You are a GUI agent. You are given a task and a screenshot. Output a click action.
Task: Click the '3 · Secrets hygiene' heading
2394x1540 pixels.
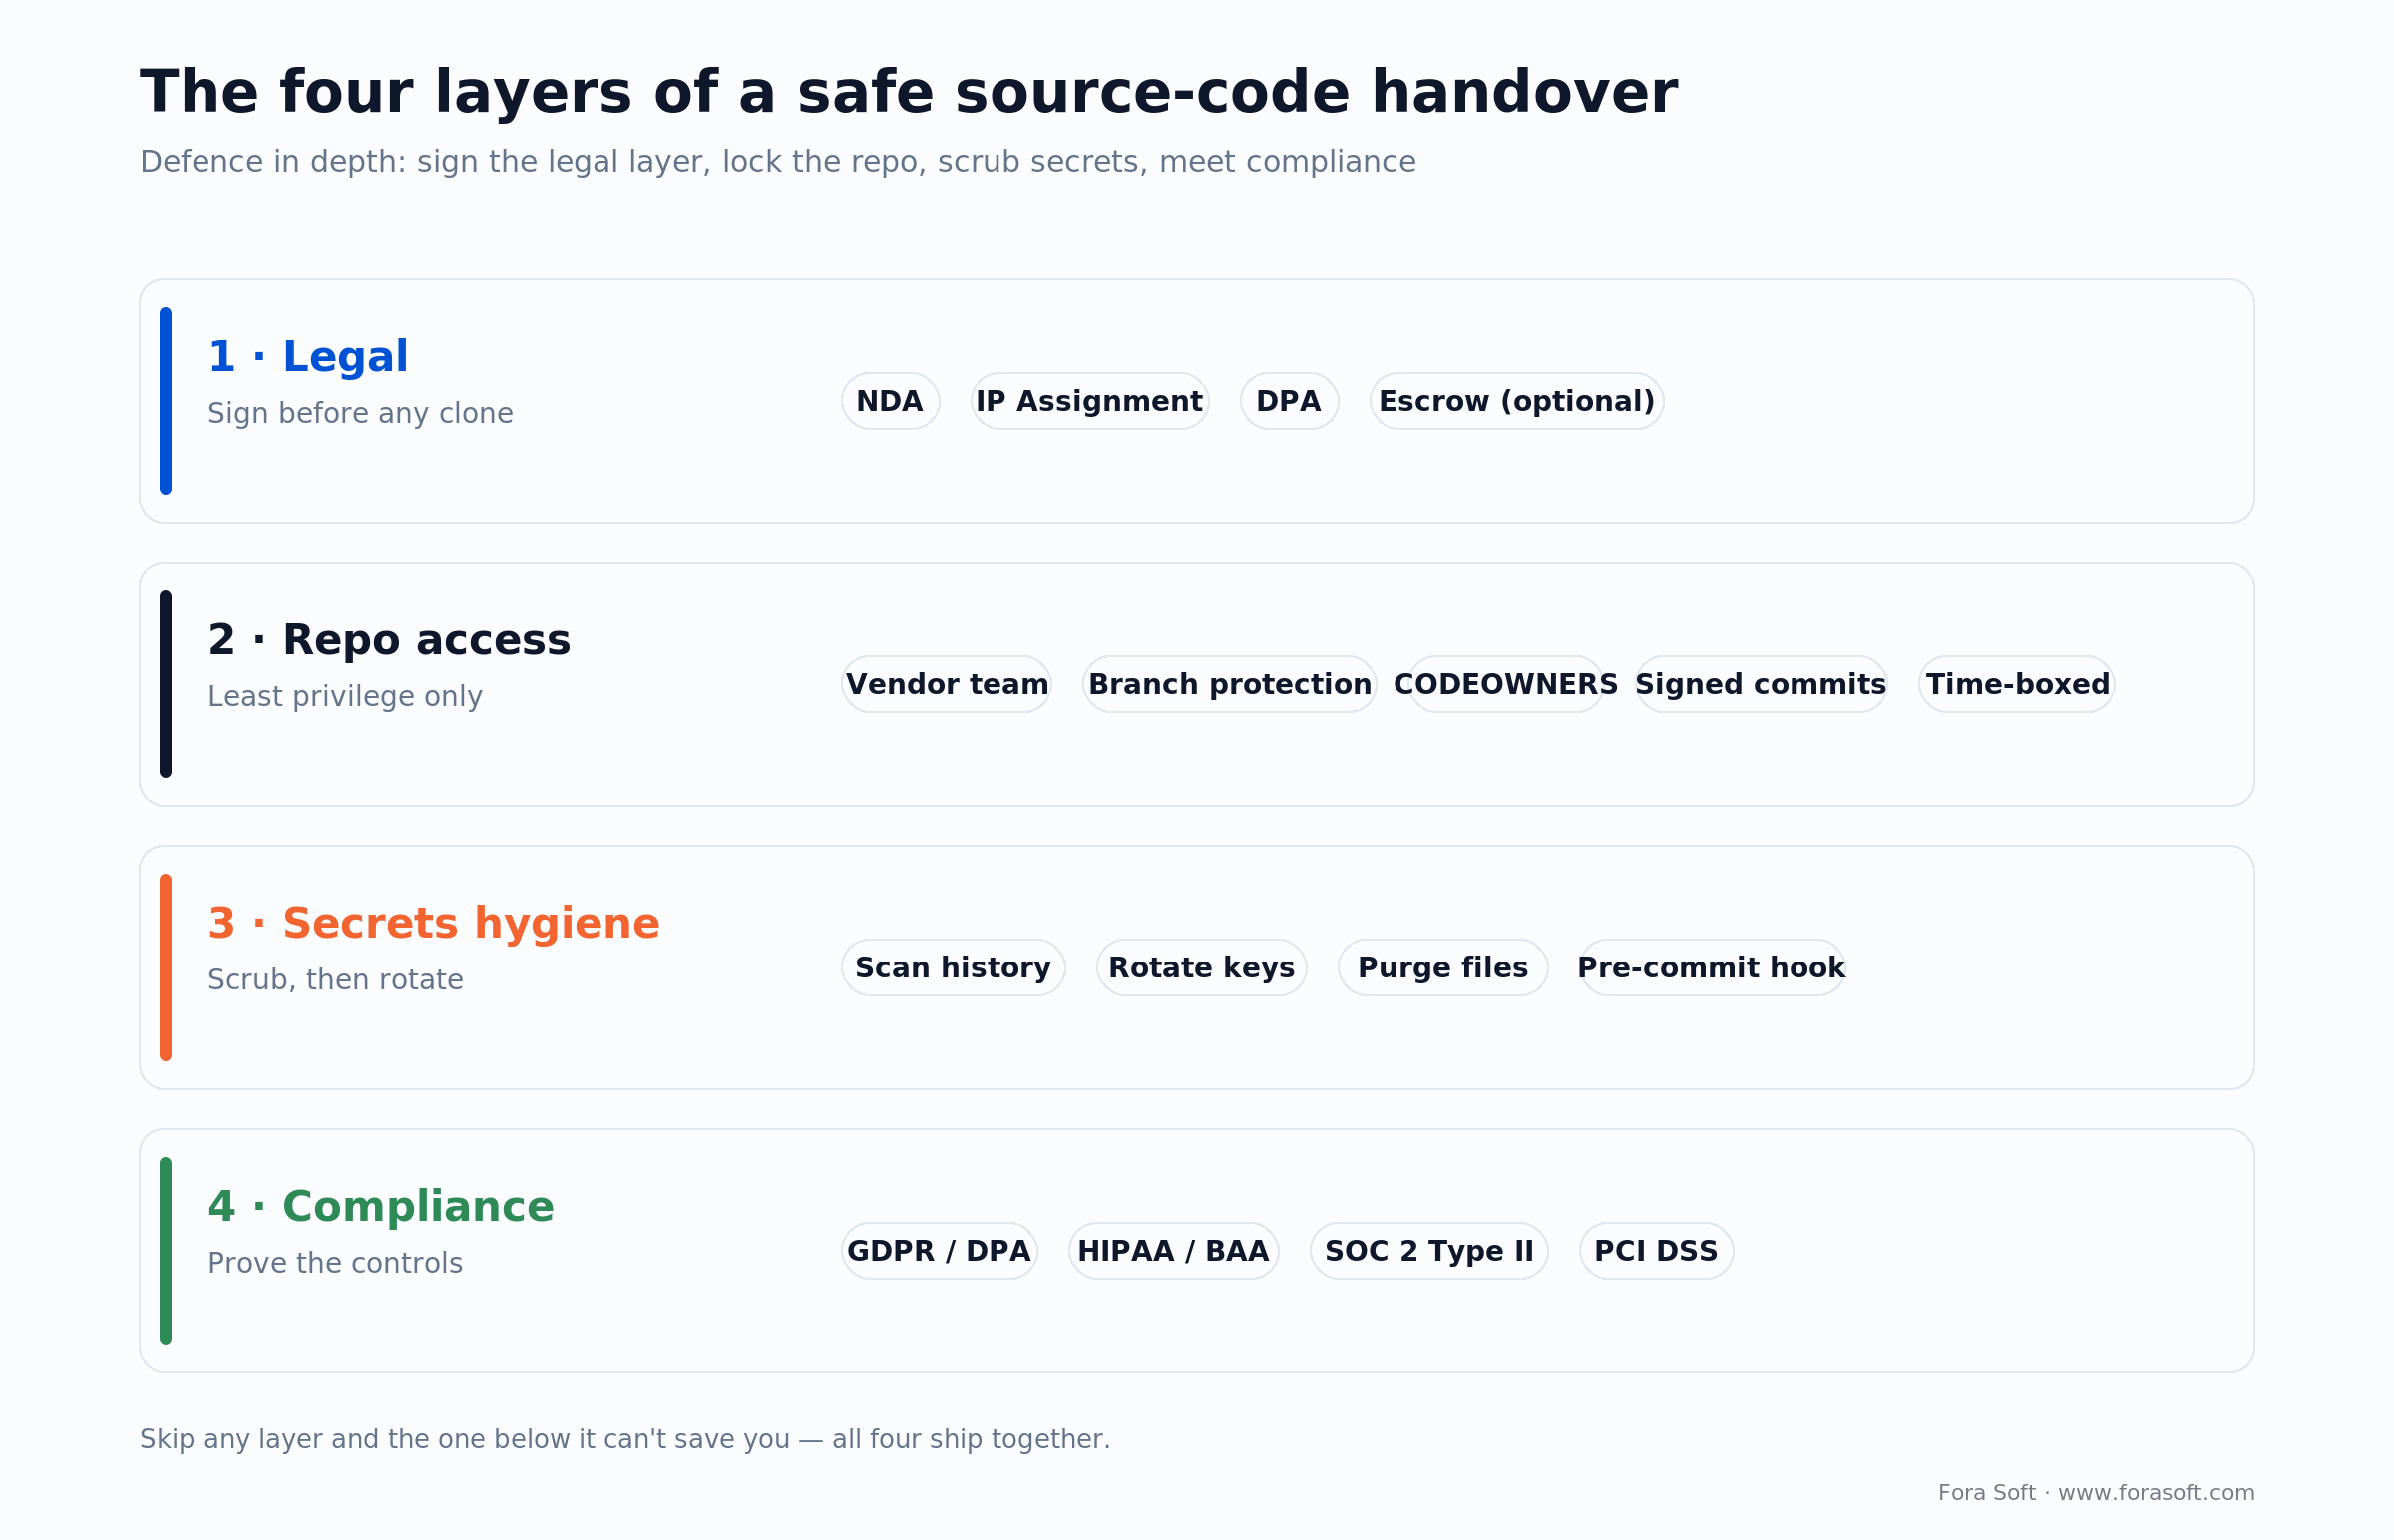[433, 923]
